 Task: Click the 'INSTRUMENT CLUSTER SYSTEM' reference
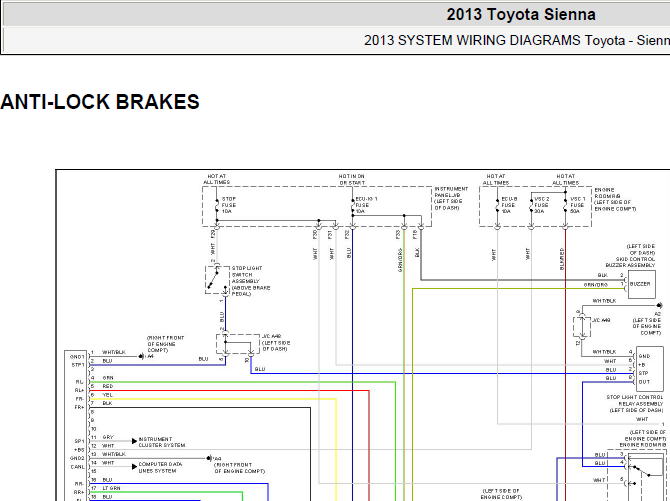(x=162, y=442)
